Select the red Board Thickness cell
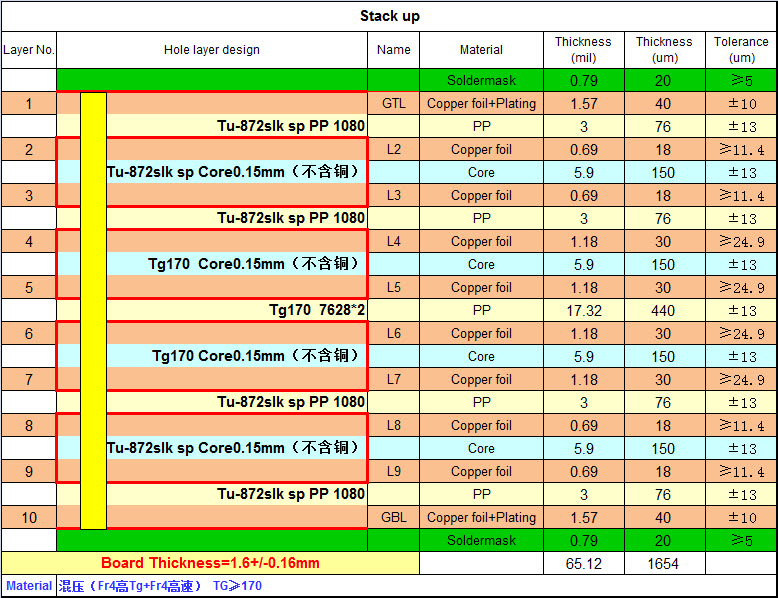The image size is (778, 598). (210, 563)
